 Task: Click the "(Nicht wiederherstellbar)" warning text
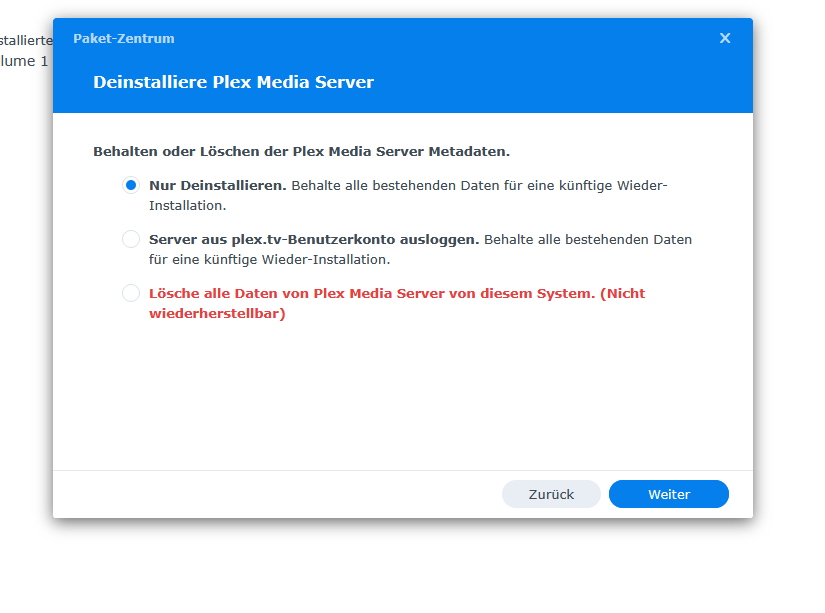(x=217, y=313)
